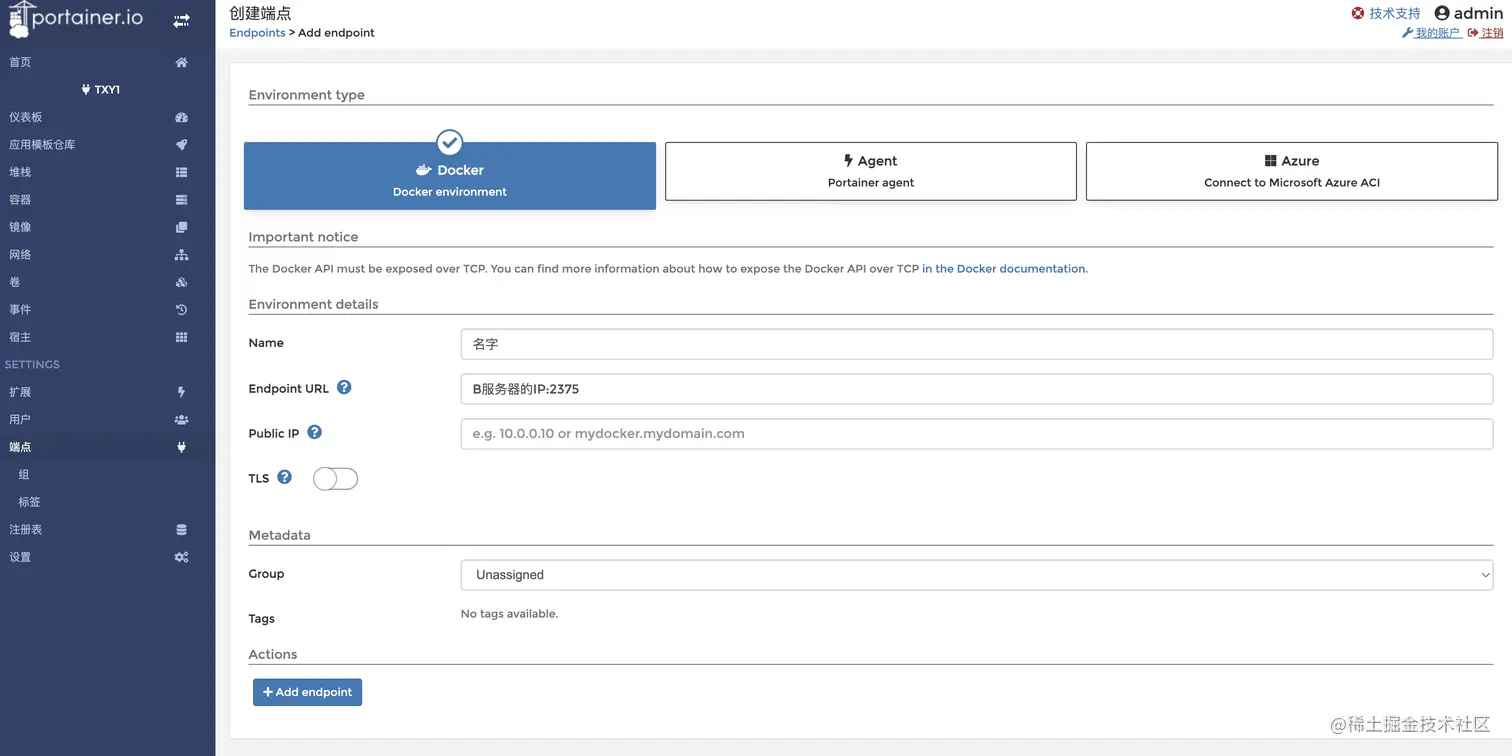Click the plug icon beside 端点
Image resolution: width=1512 pixels, height=756 pixels.
point(181,447)
